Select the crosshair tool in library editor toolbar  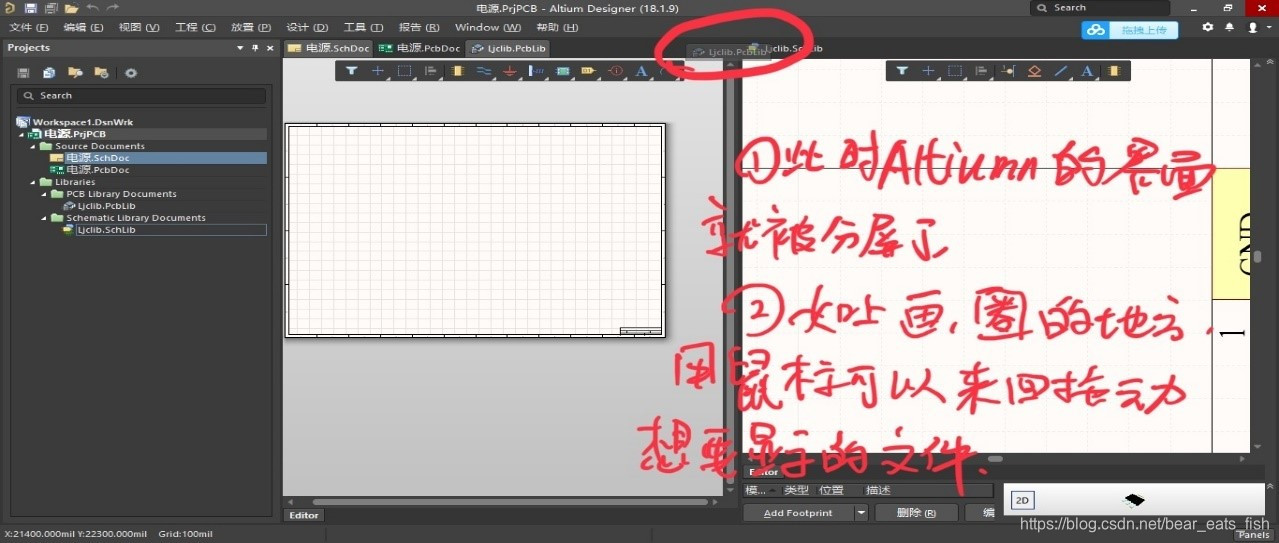coord(928,71)
